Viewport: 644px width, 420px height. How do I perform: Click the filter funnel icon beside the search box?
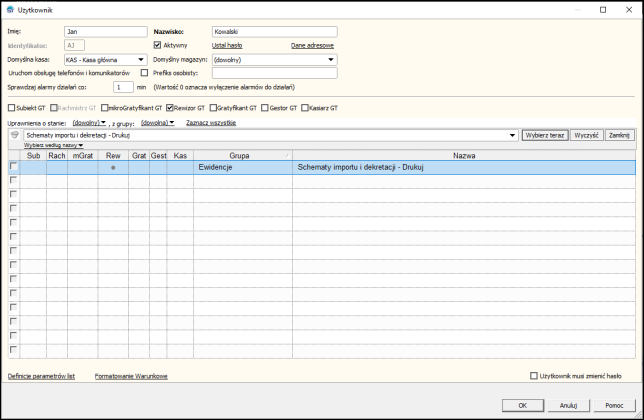15,135
